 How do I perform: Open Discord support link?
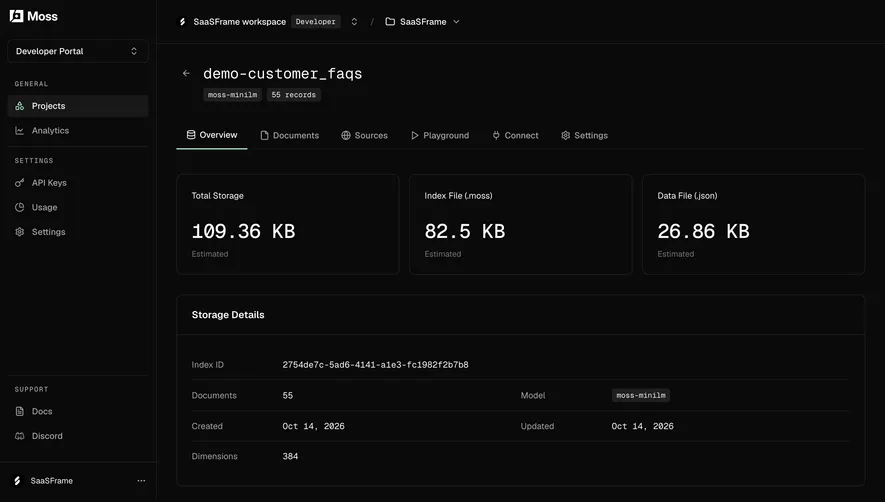[78, 436]
